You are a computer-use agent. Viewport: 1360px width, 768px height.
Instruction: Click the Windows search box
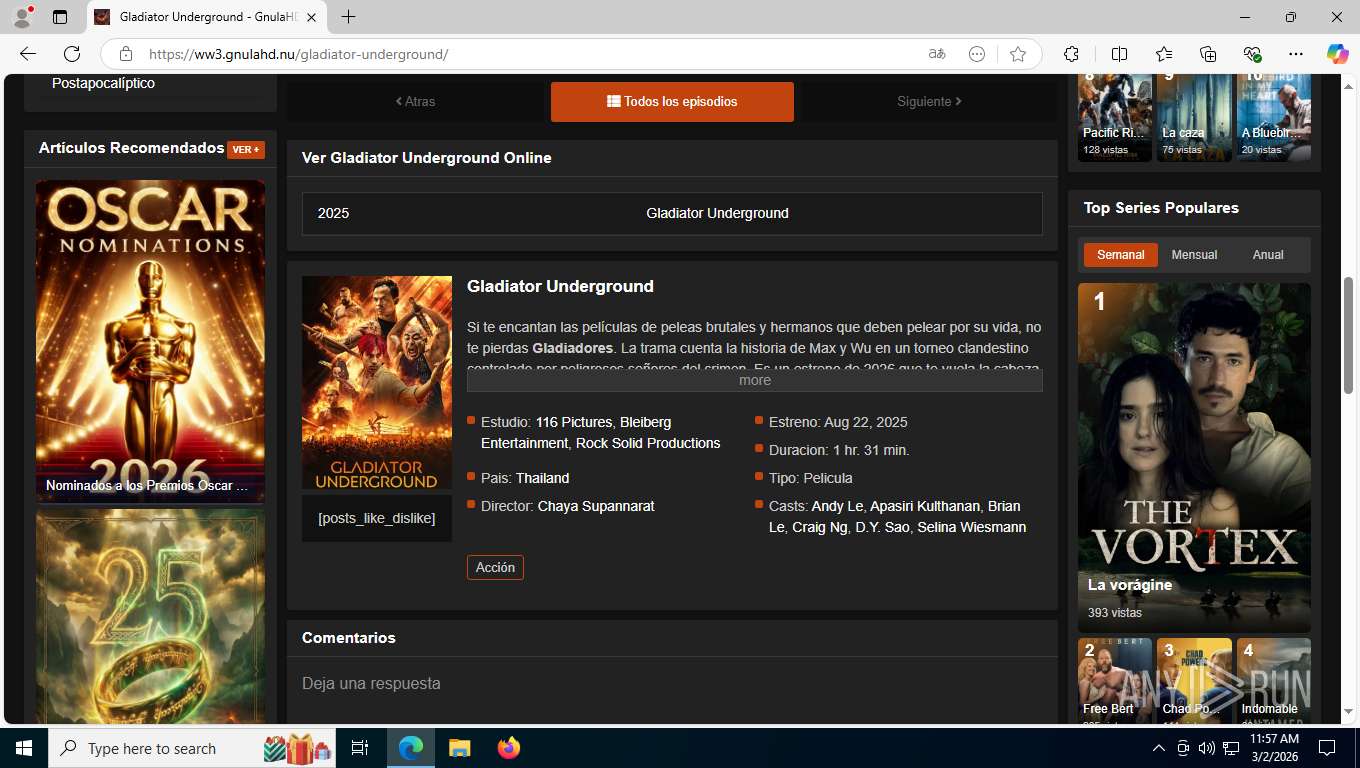click(x=193, y=748)
